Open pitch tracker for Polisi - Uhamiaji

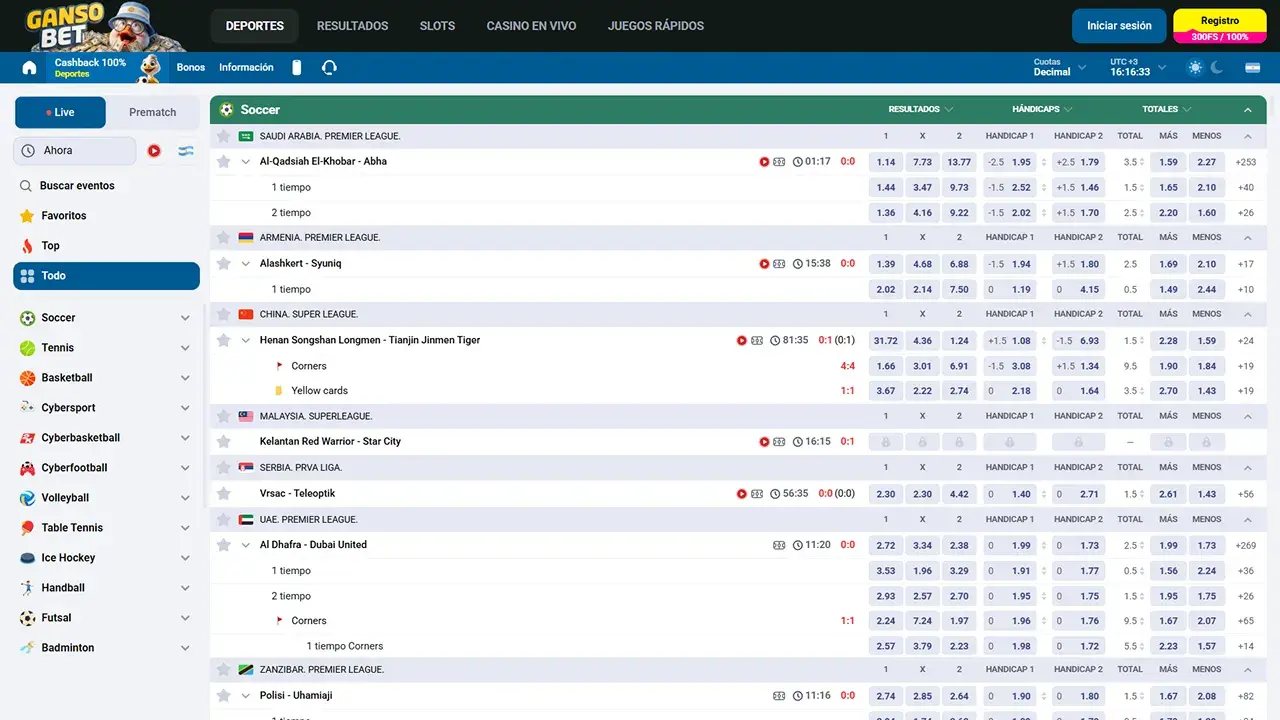(x=779, y=696)
